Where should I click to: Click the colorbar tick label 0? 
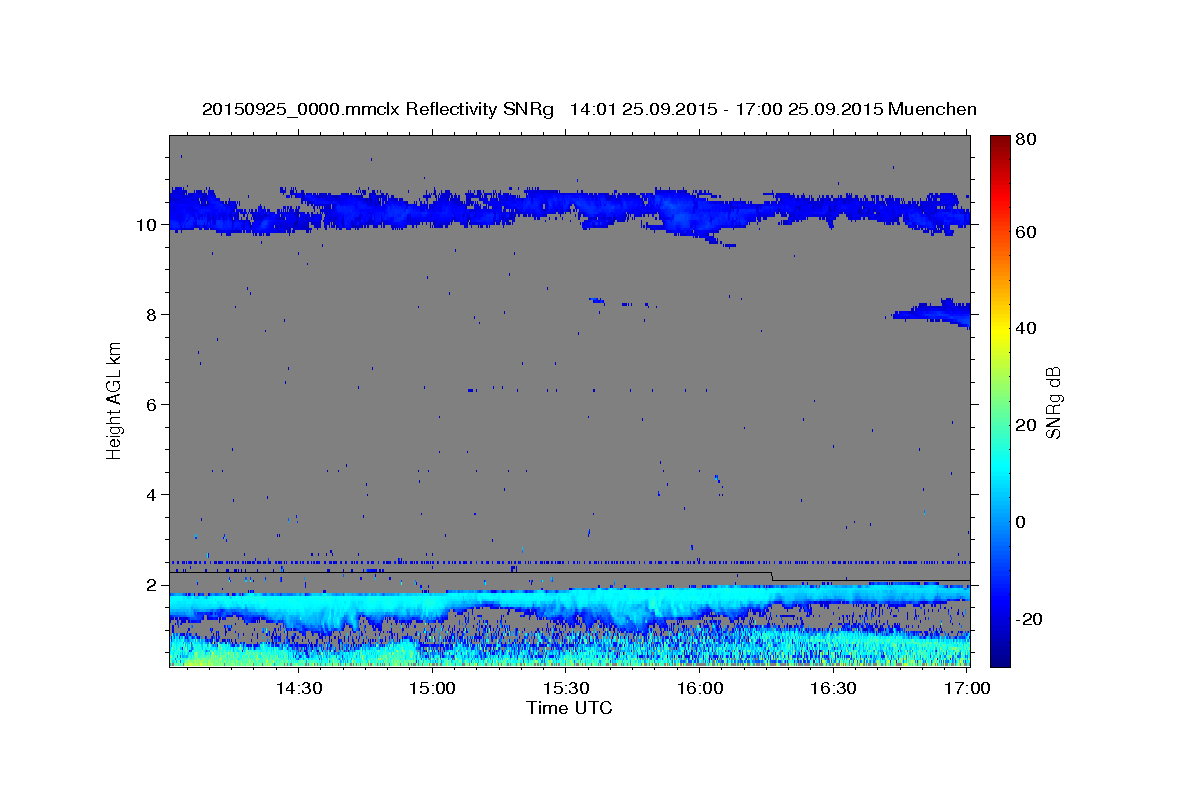click(x=1022, y=522)
